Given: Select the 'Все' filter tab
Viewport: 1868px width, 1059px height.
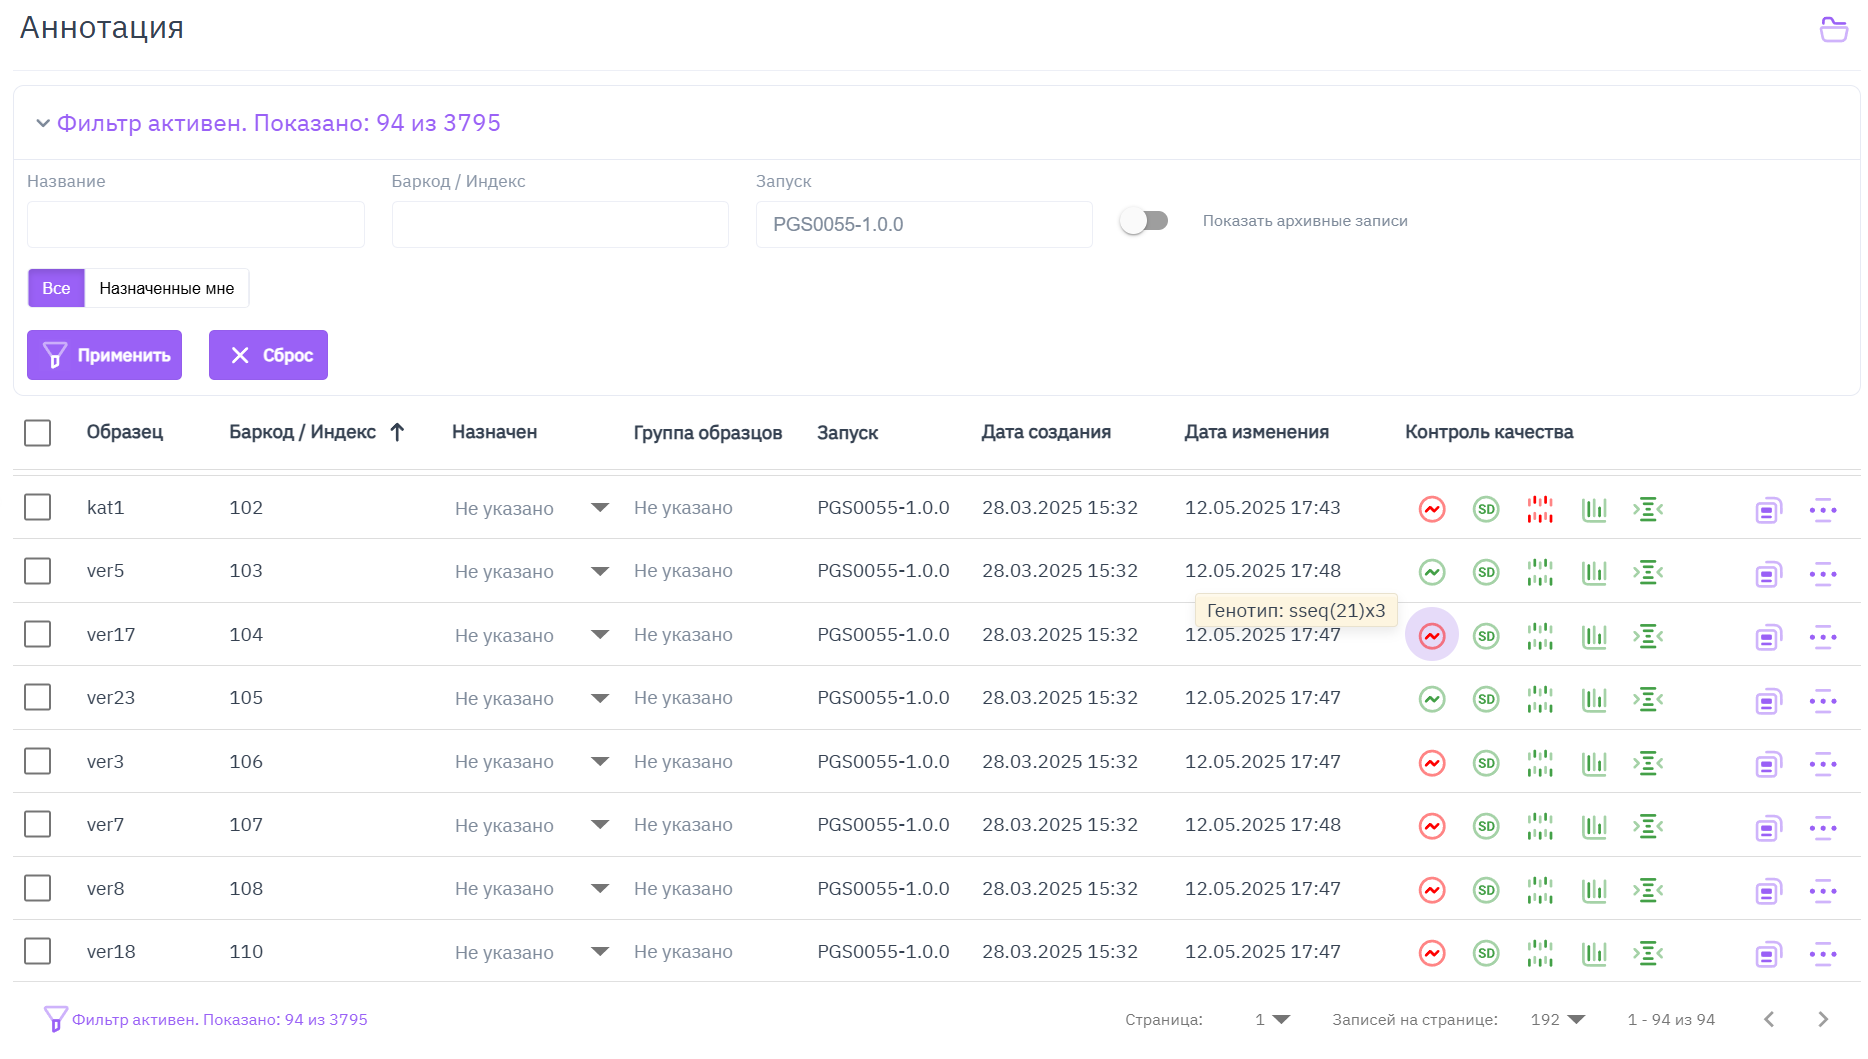Looking at the screenshot, I should (x=56, y=288).
